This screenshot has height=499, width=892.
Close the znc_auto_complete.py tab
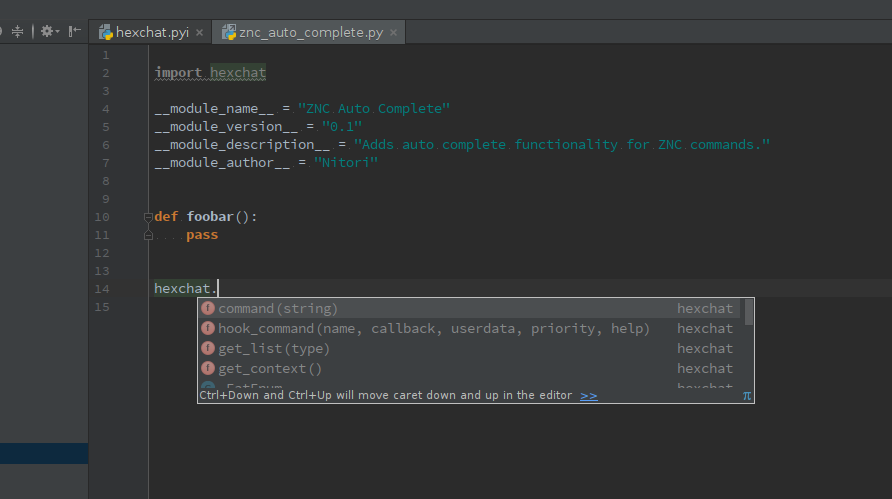(394, 33)
